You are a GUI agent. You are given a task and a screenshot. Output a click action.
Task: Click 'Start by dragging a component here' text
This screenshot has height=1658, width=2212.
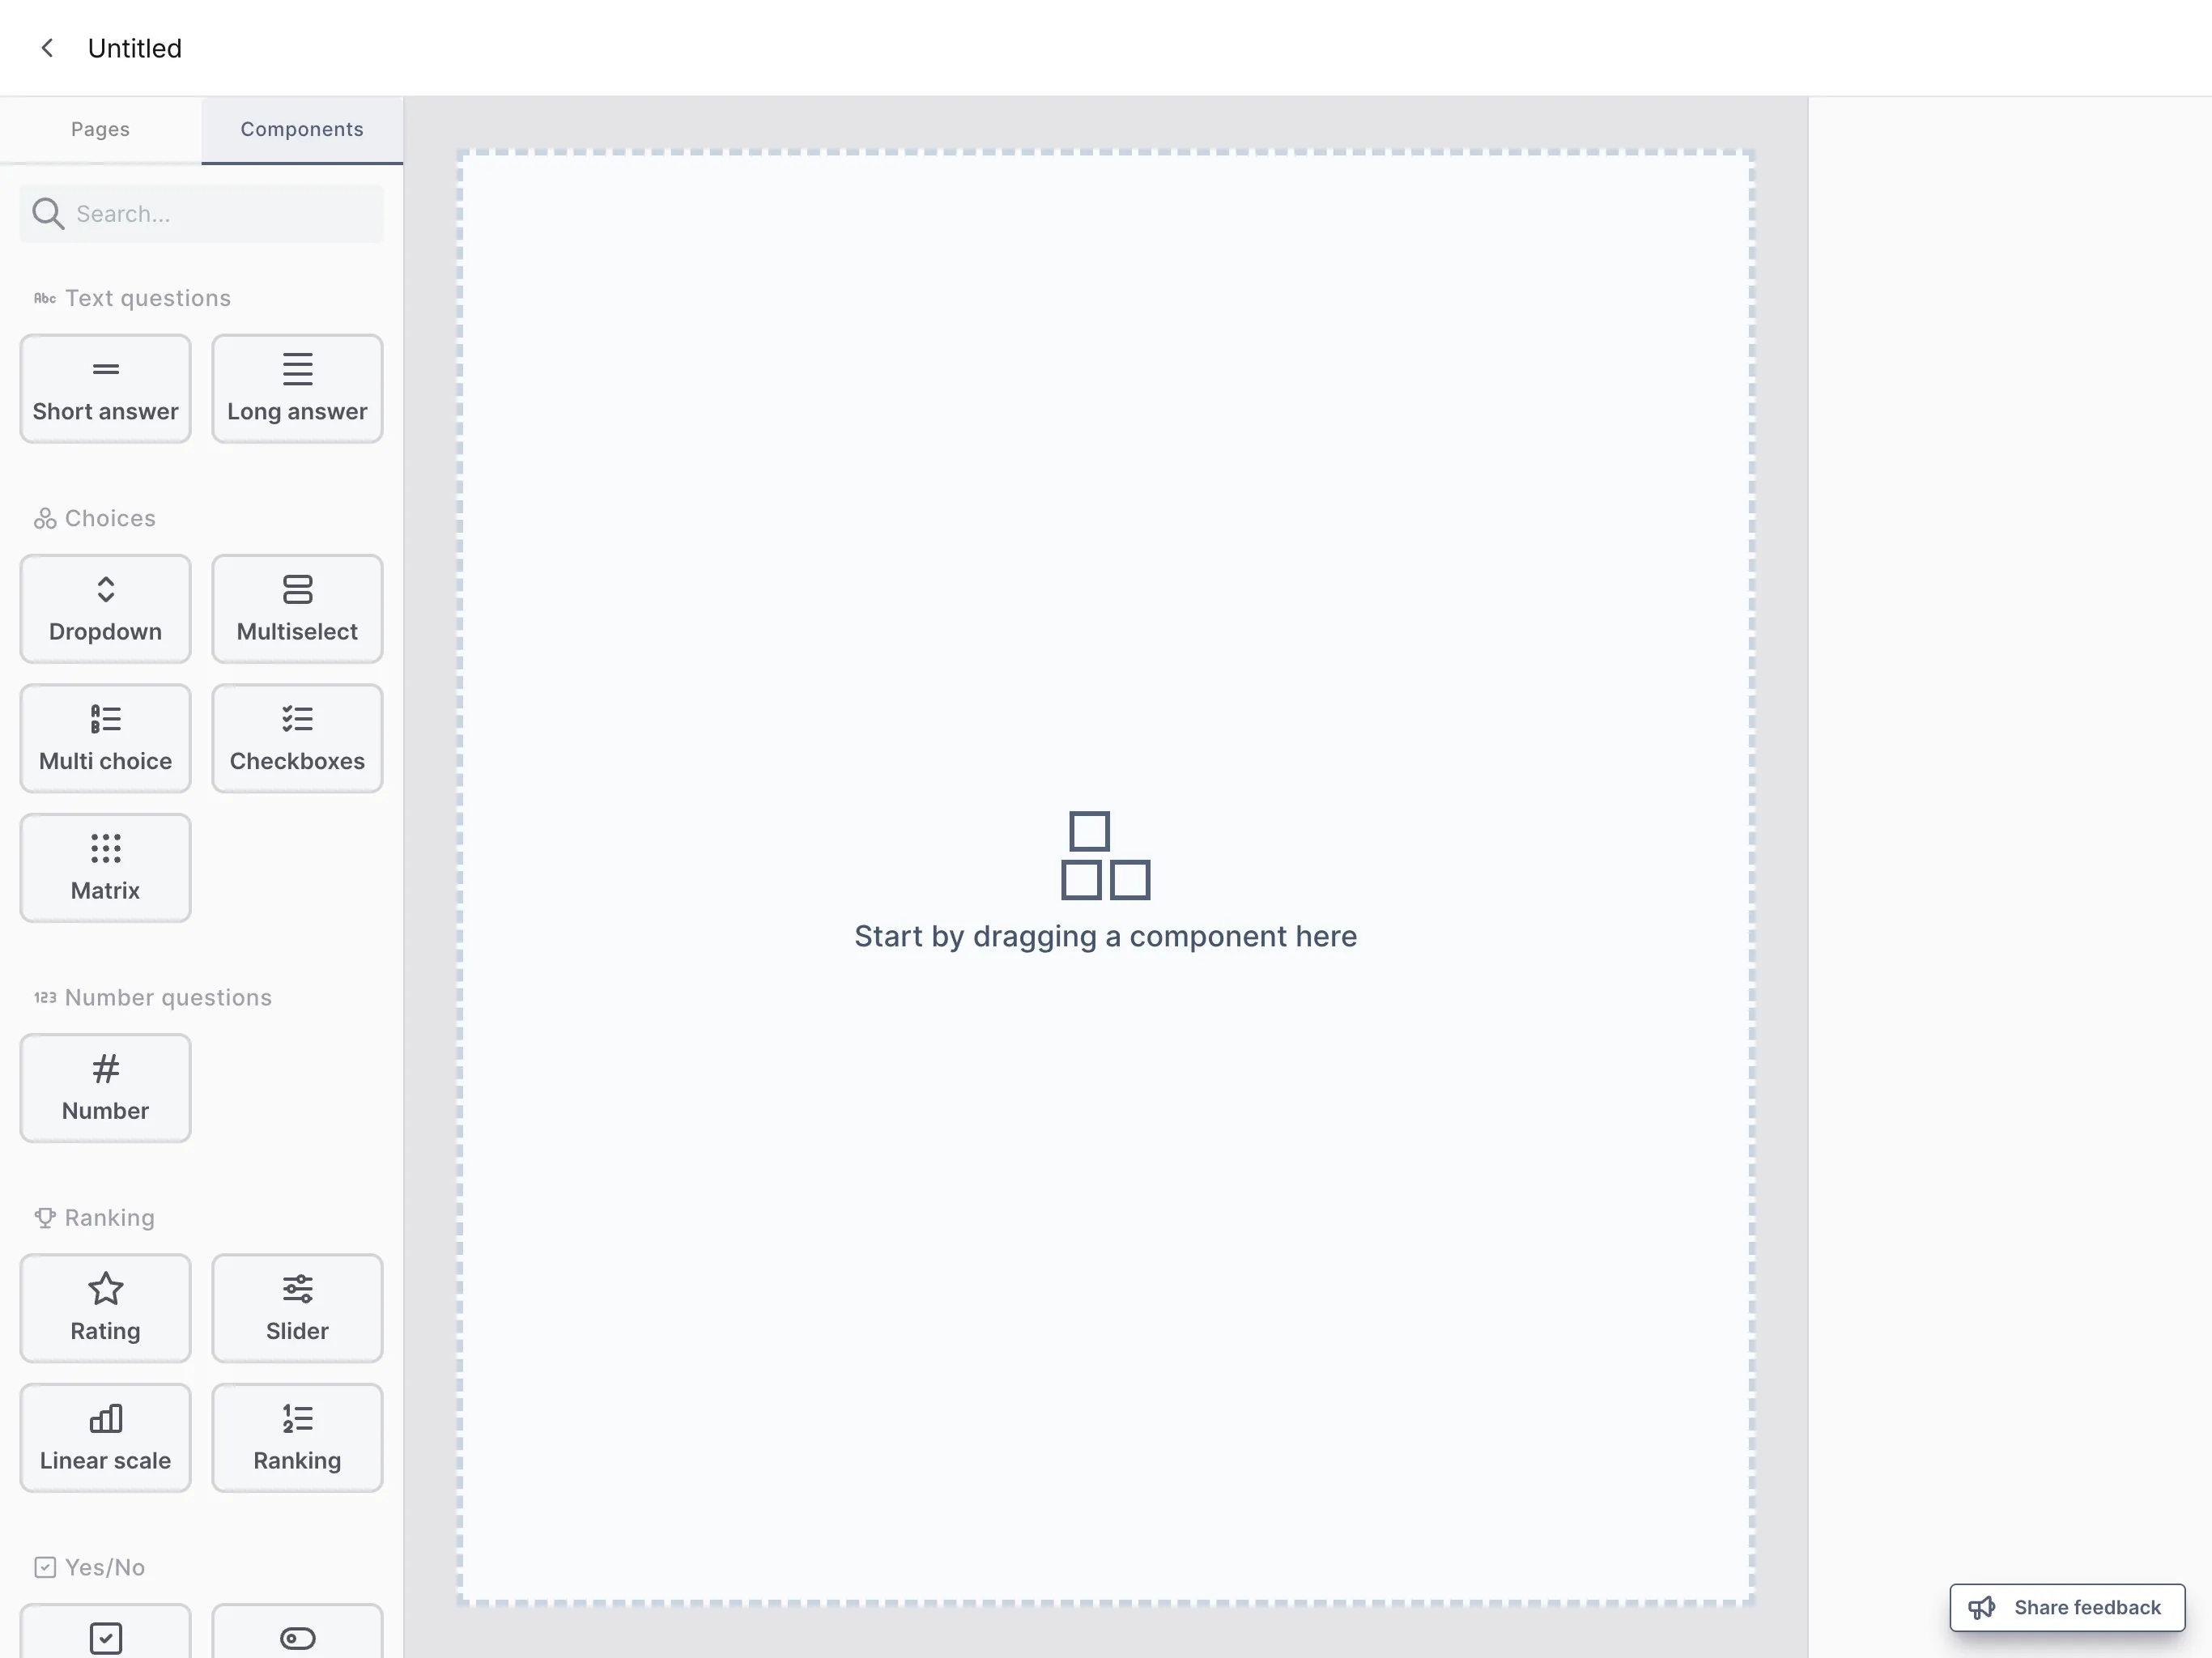pyautogui.click(x=1106, y=936)
